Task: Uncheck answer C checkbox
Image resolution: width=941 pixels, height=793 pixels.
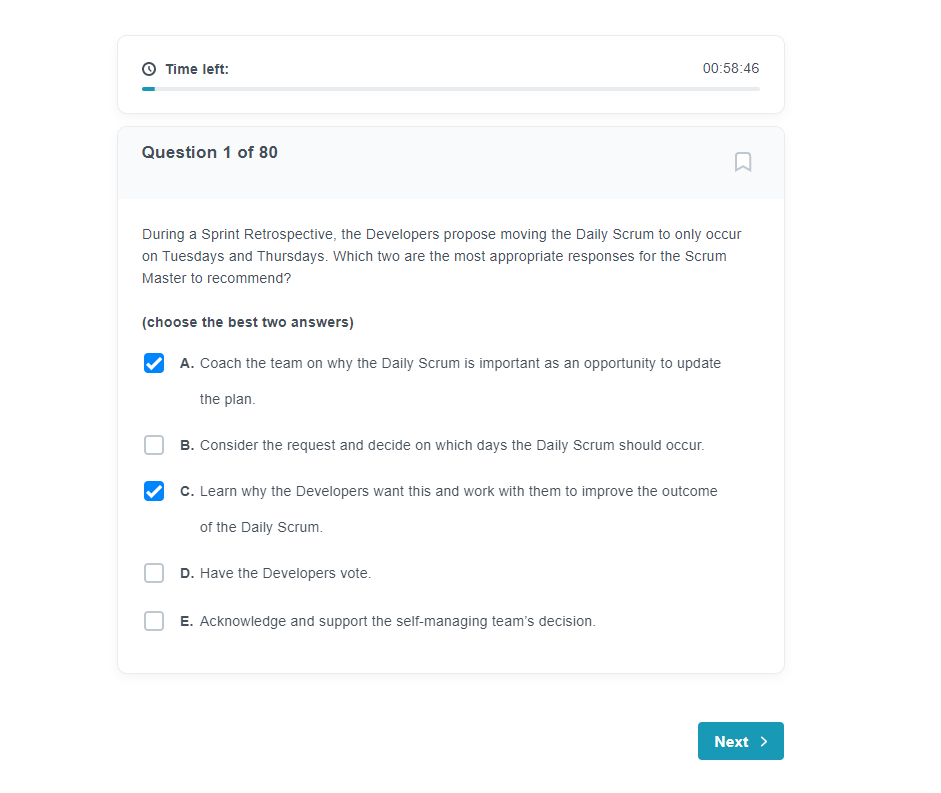Action: tap(154, 491)
